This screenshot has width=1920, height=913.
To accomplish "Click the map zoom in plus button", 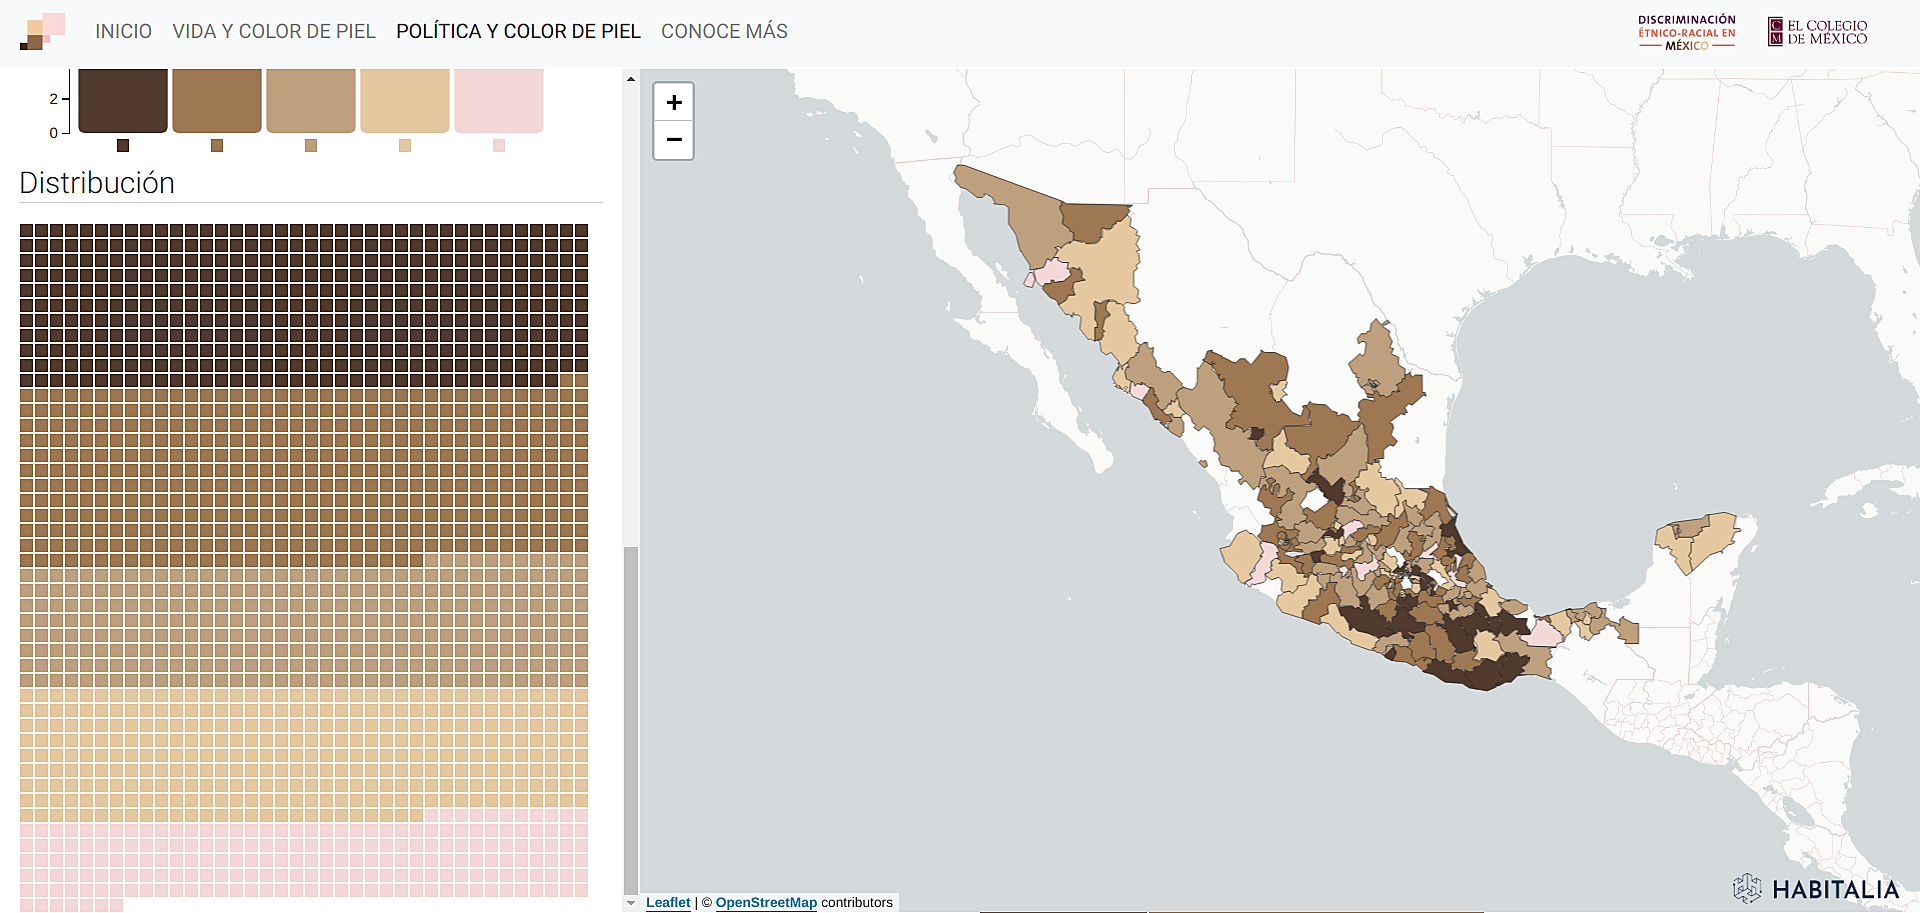I will [674, 102].
